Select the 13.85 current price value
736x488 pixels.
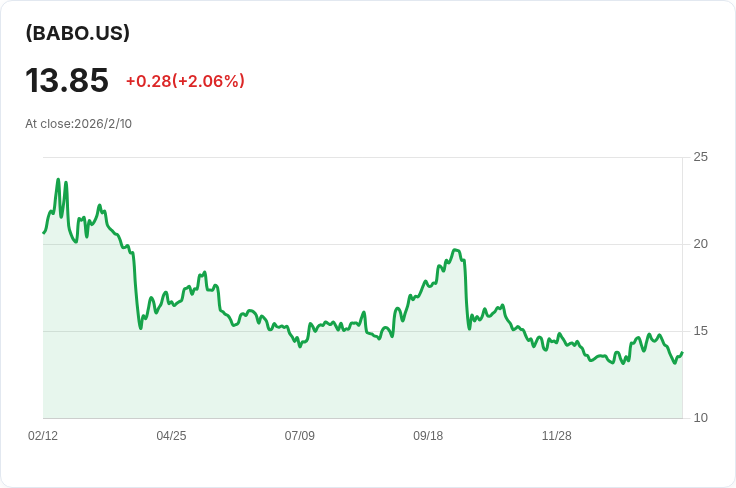tap(67, 80)
